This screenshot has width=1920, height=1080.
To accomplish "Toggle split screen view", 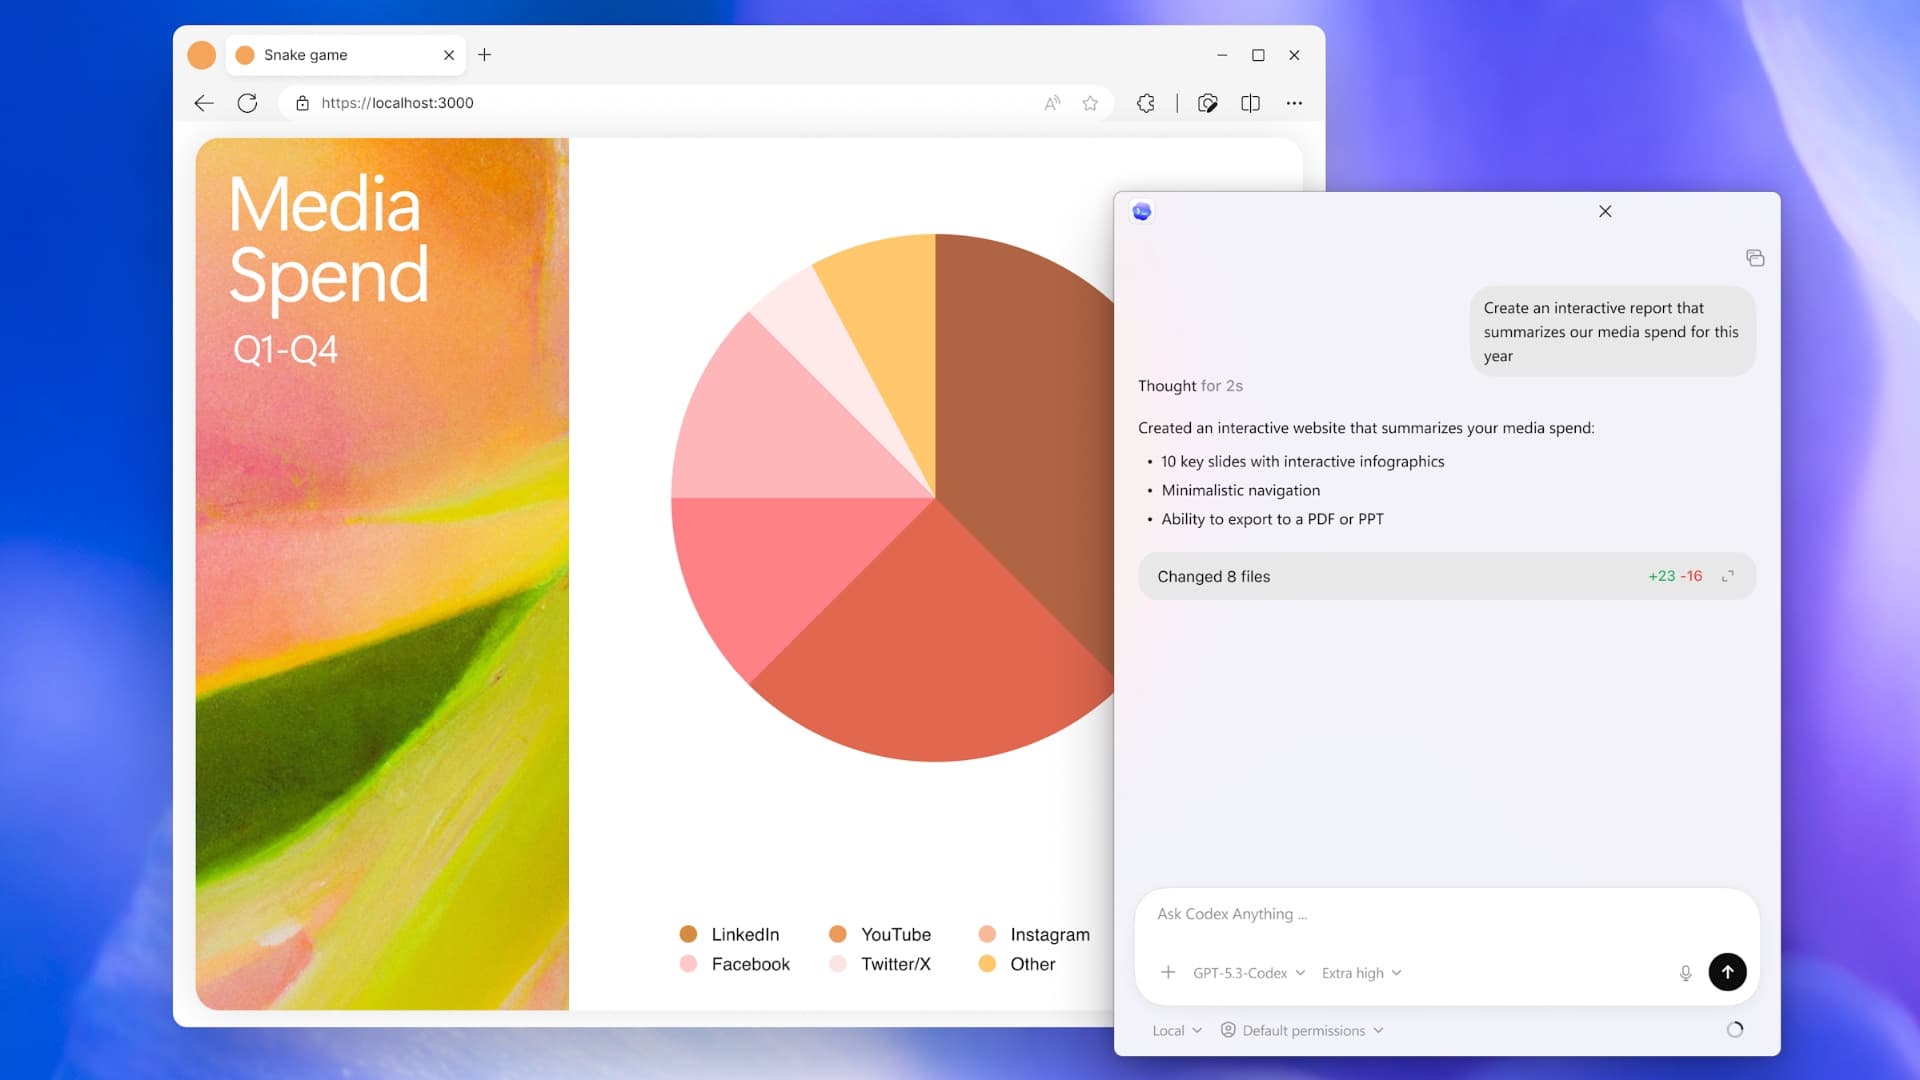I will 1251,103.
